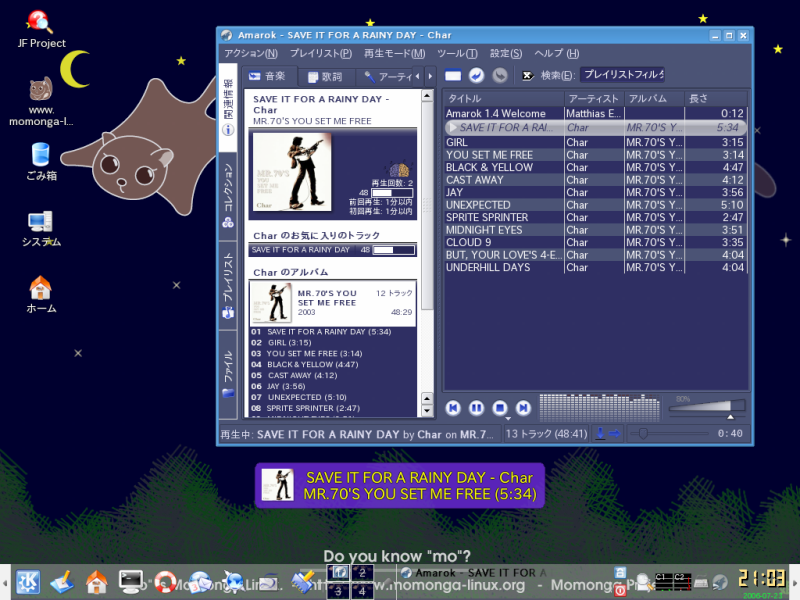800x600 pixels.
Task: Open the JF Project desktop icon
Action: 41,30
